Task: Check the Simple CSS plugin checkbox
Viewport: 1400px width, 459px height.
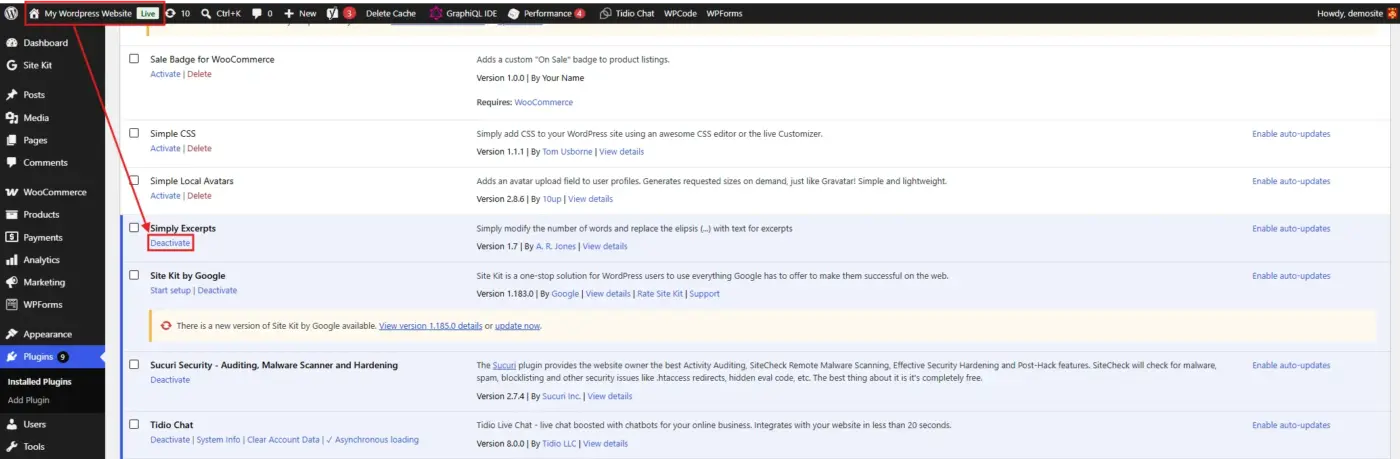Action: (x=134, y=133)
